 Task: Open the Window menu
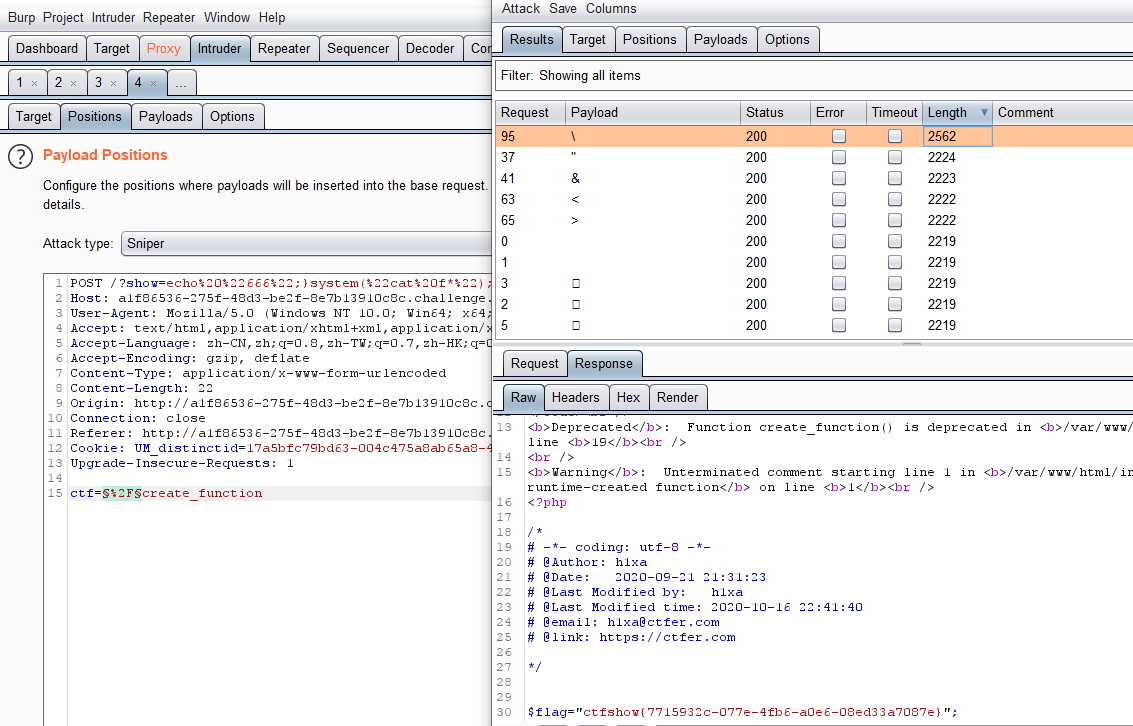[x=227, y=17]
